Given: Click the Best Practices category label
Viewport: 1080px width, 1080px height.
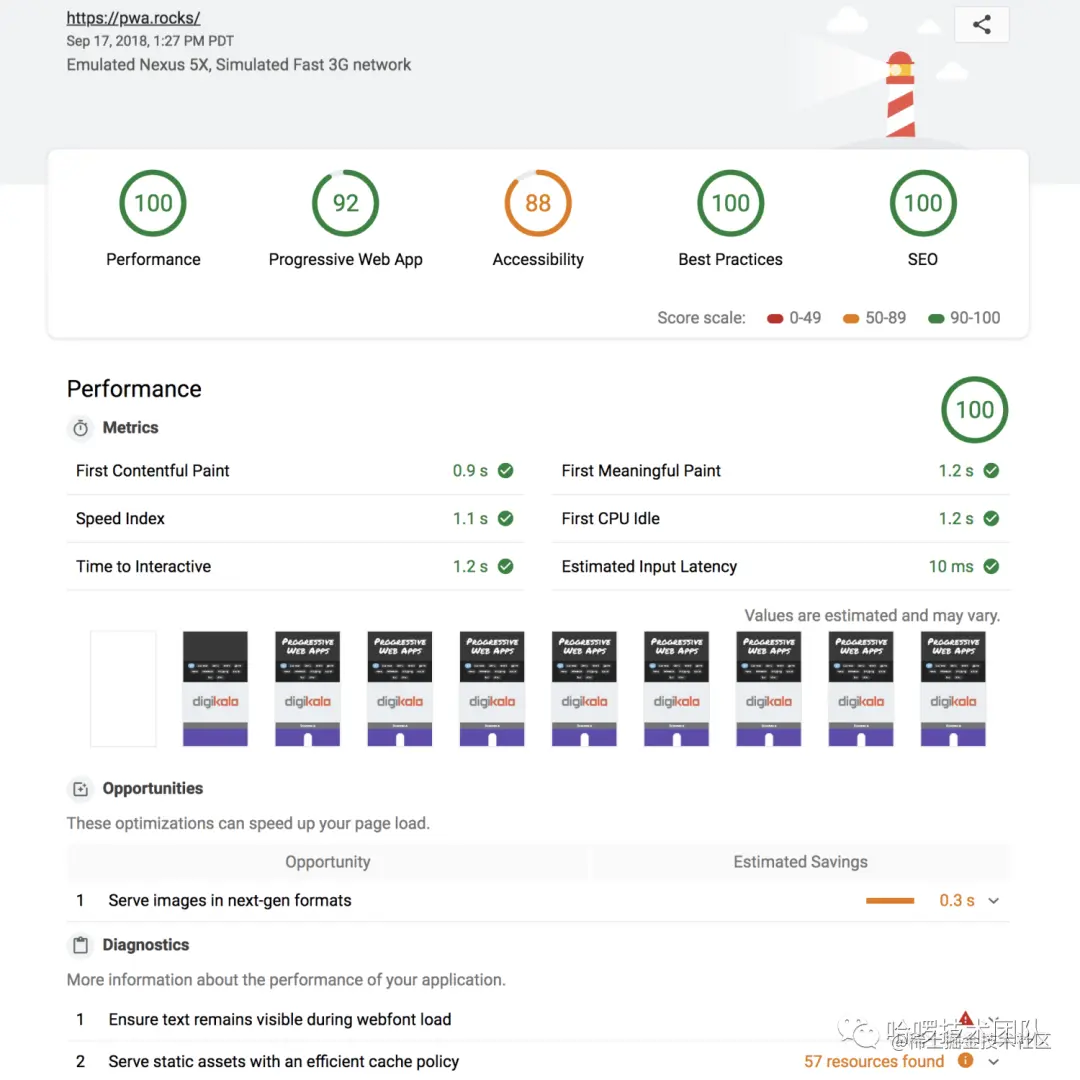Looking at the screenshot, I should tap(730, 260).
